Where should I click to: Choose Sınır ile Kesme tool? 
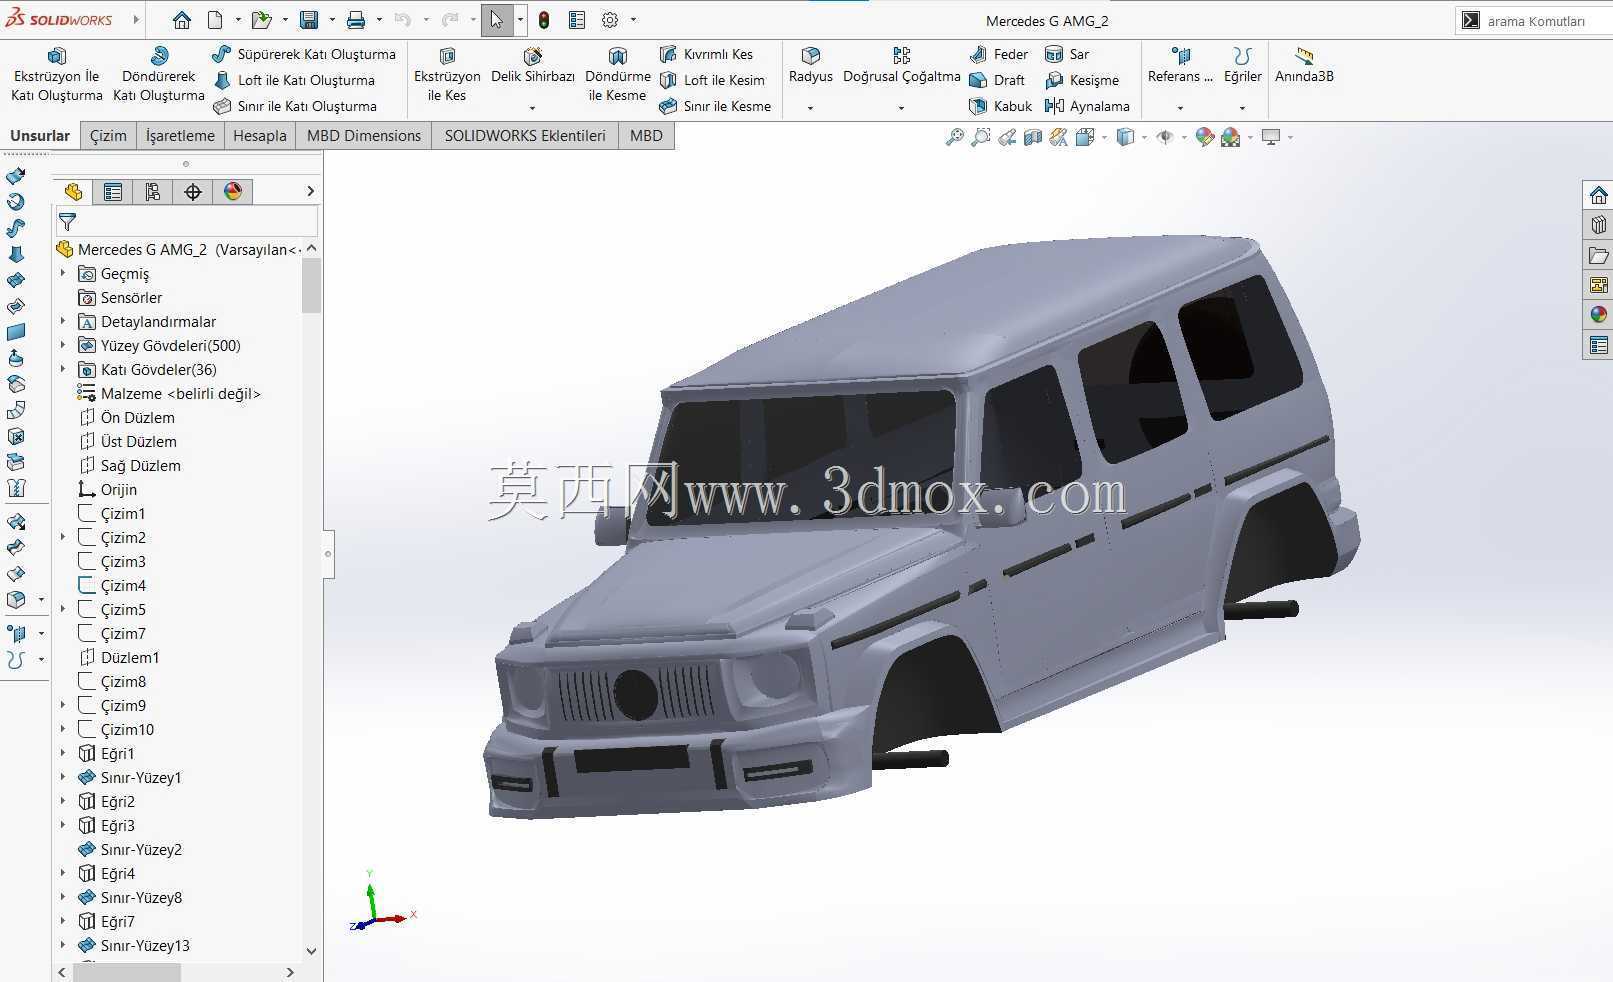pos(715,106)
